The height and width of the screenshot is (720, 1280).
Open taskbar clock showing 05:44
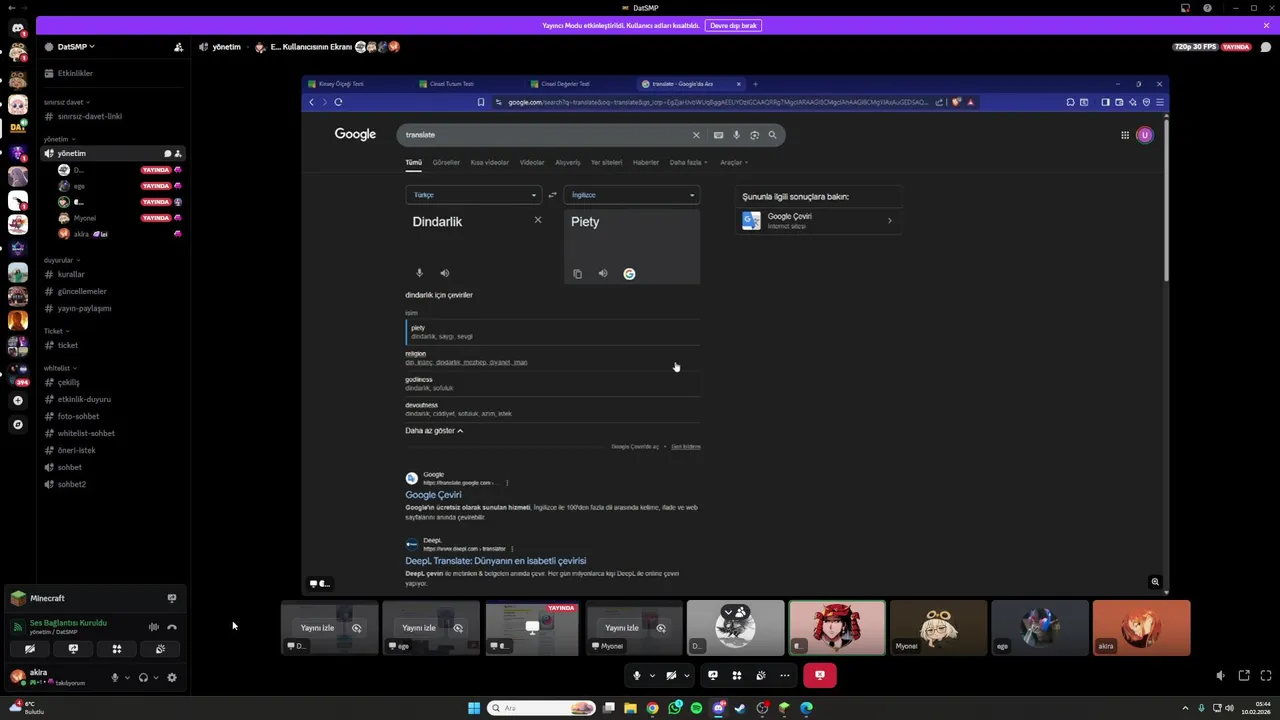point(1257,708)
